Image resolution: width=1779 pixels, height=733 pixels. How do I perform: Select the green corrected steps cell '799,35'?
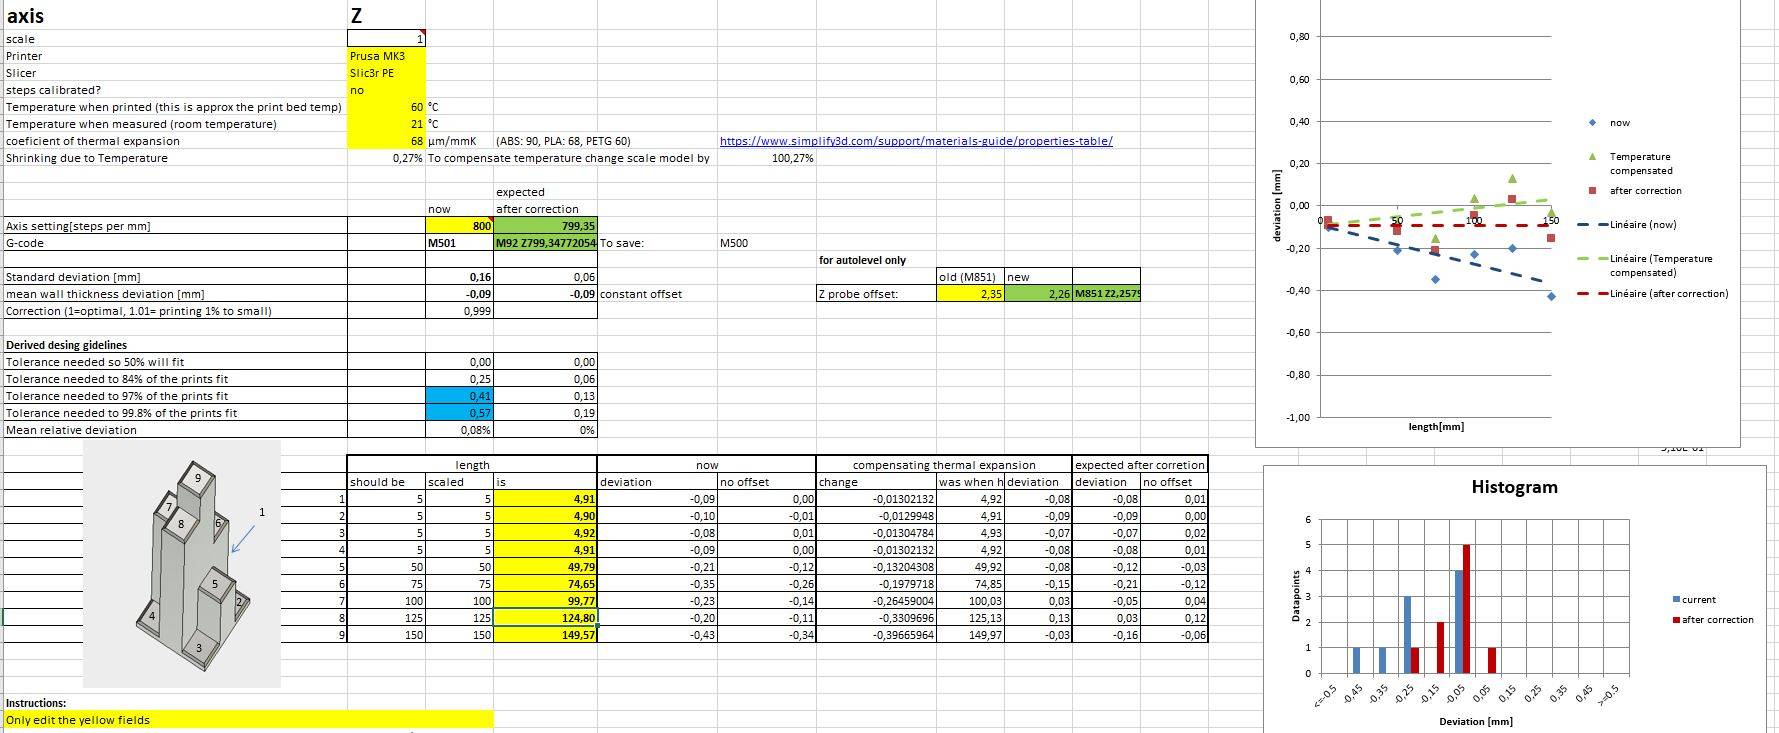pos(546,226)
